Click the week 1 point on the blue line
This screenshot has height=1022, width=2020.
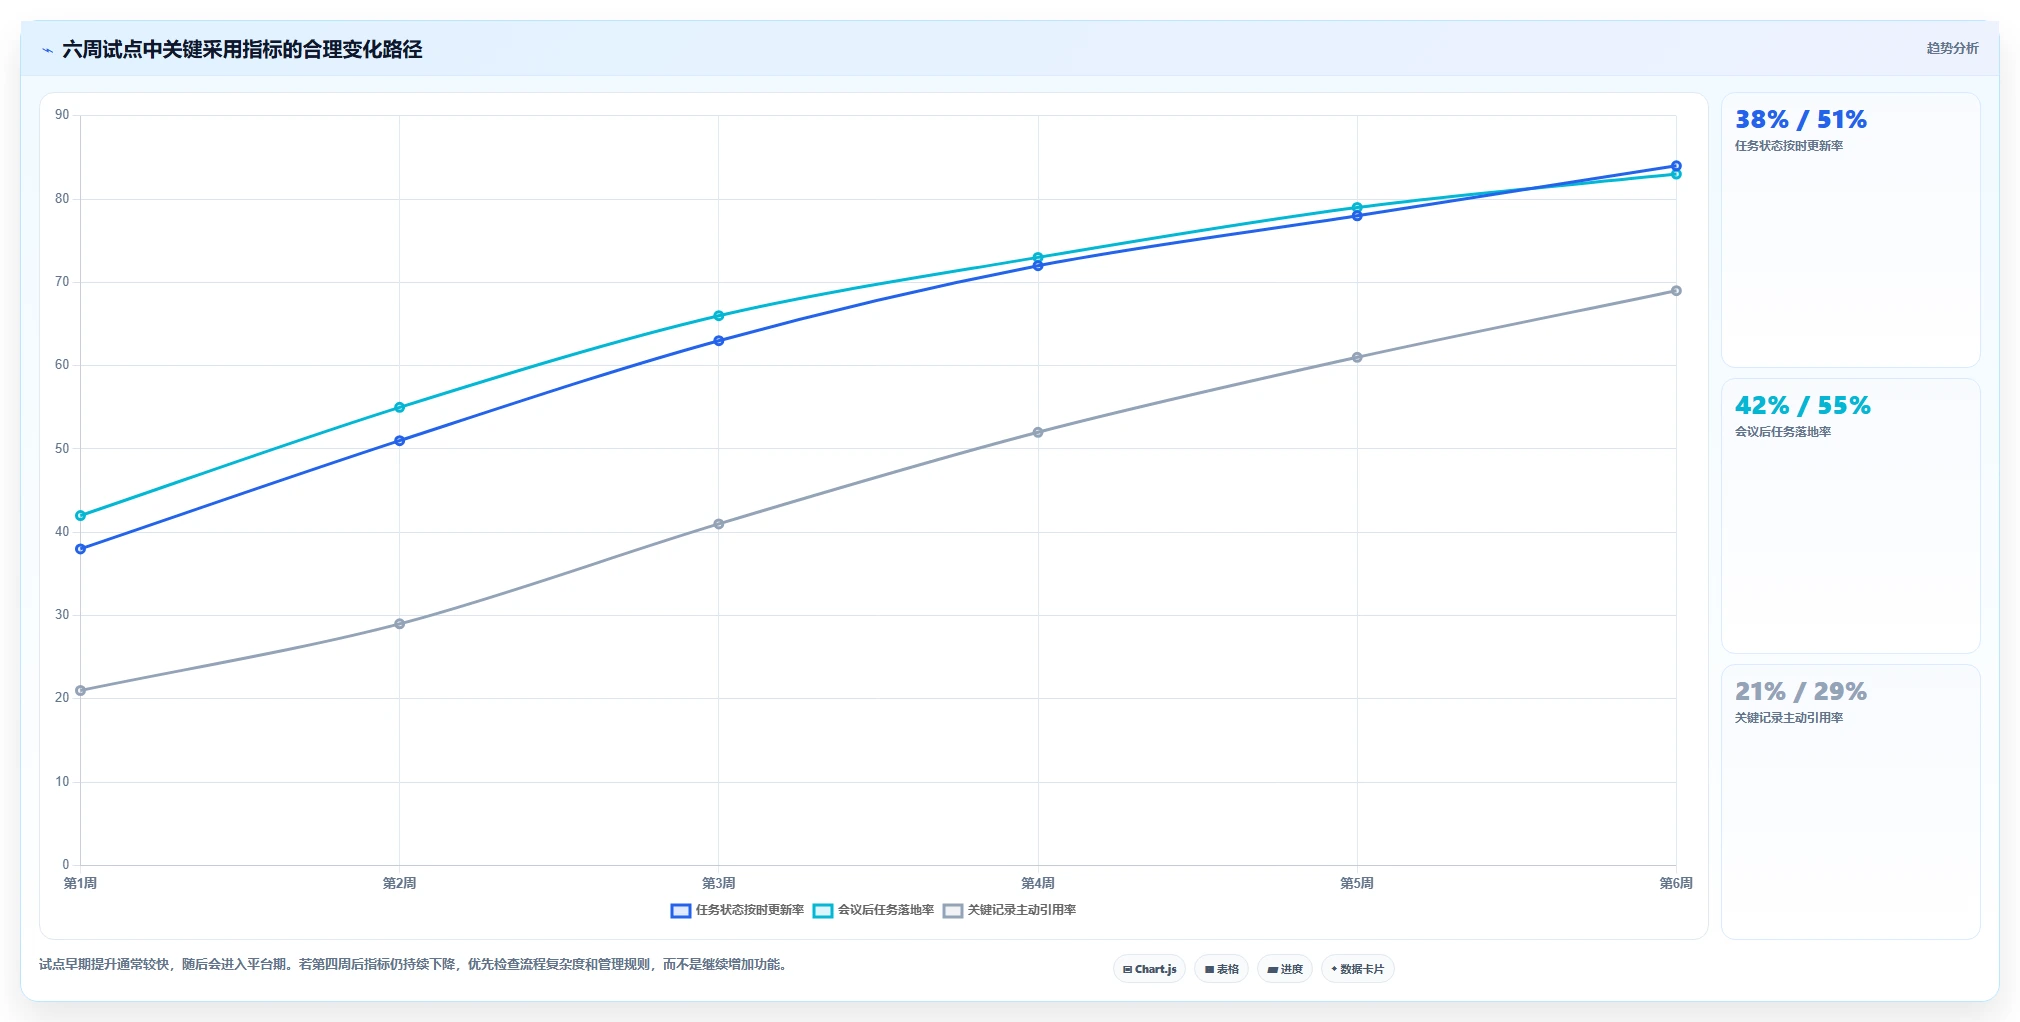[x=80, y=549]
